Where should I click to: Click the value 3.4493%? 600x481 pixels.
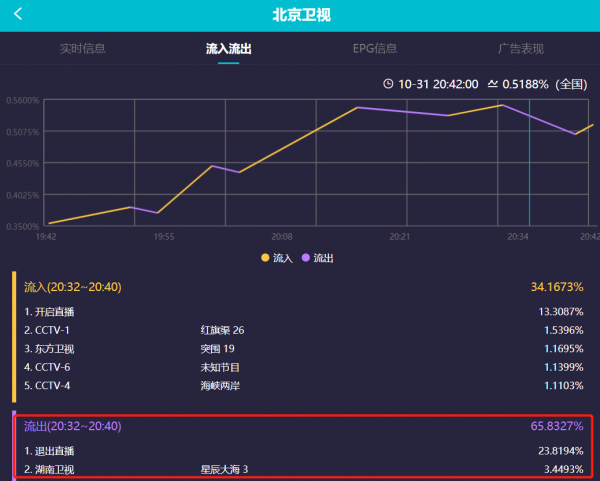coord(564,470)
